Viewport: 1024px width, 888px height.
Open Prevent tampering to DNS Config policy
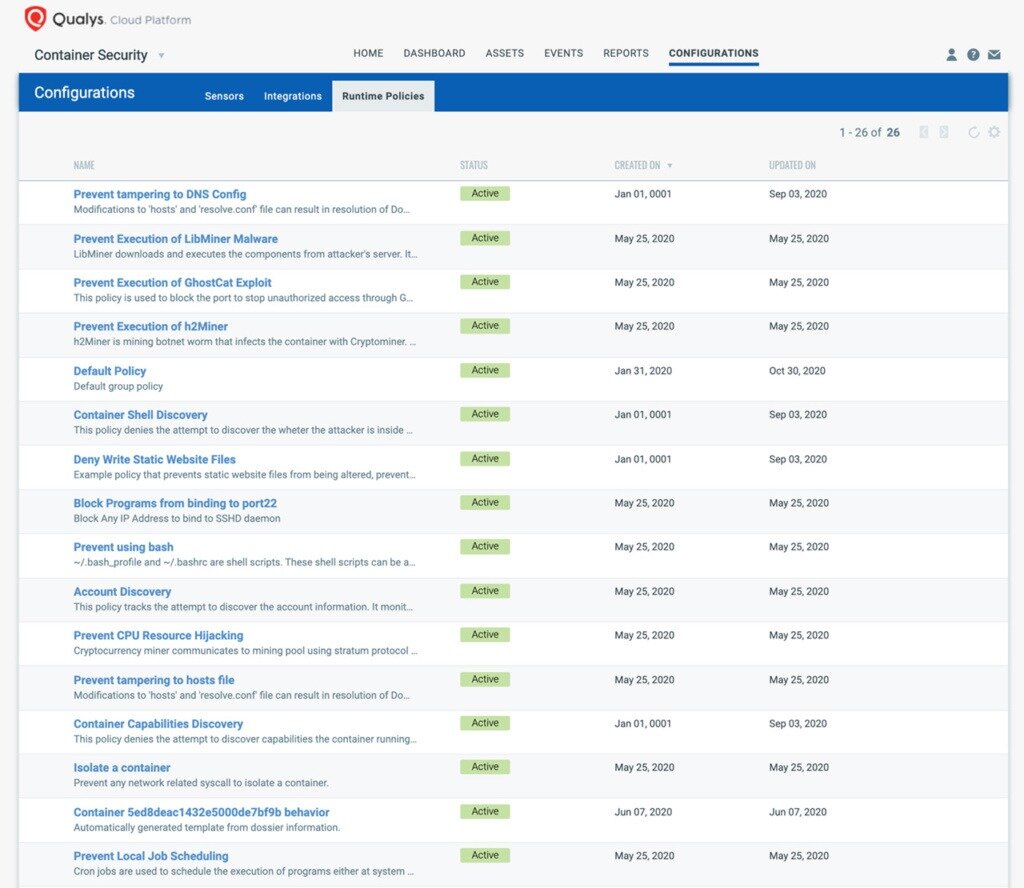coord(160,194)
